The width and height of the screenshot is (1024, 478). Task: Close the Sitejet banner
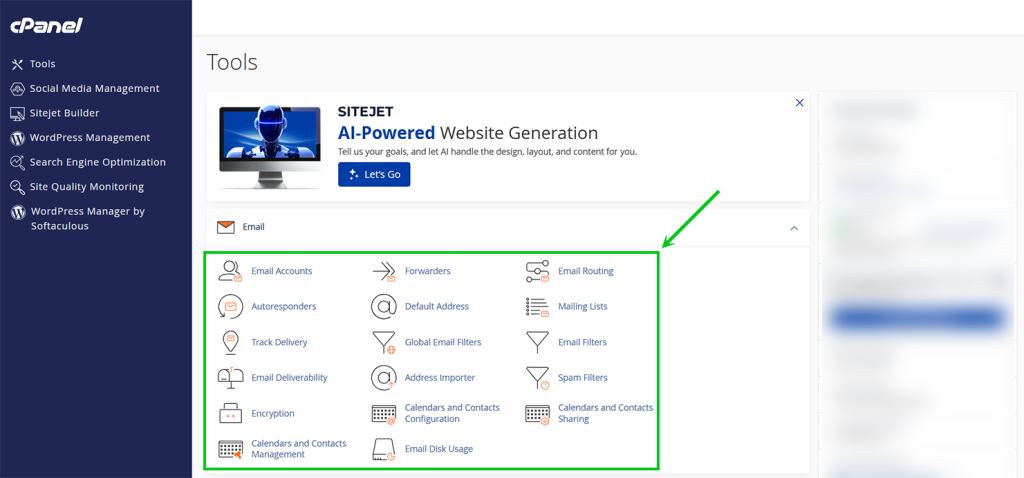point(799,103)
